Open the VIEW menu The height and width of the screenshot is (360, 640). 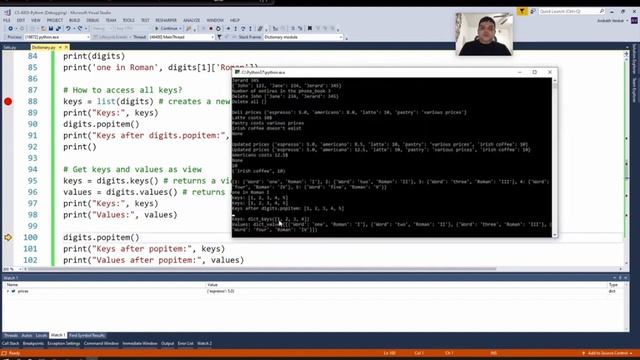click(x=36, y=20)
